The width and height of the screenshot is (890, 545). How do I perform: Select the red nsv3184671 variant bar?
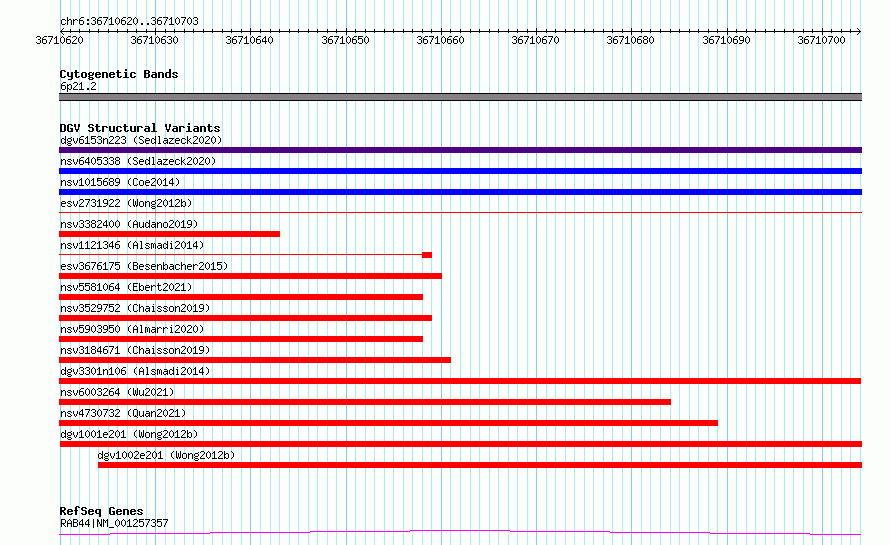[255, 360]
